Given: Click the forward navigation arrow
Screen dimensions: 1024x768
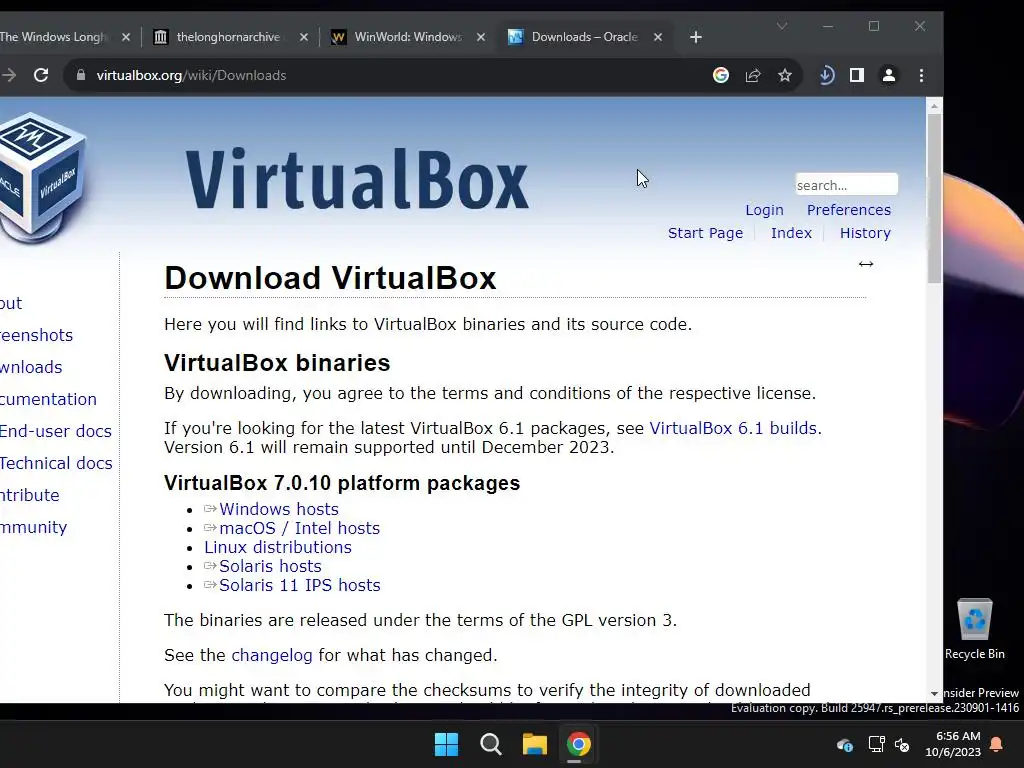Looking at the screenshot, I should (8, 75).
